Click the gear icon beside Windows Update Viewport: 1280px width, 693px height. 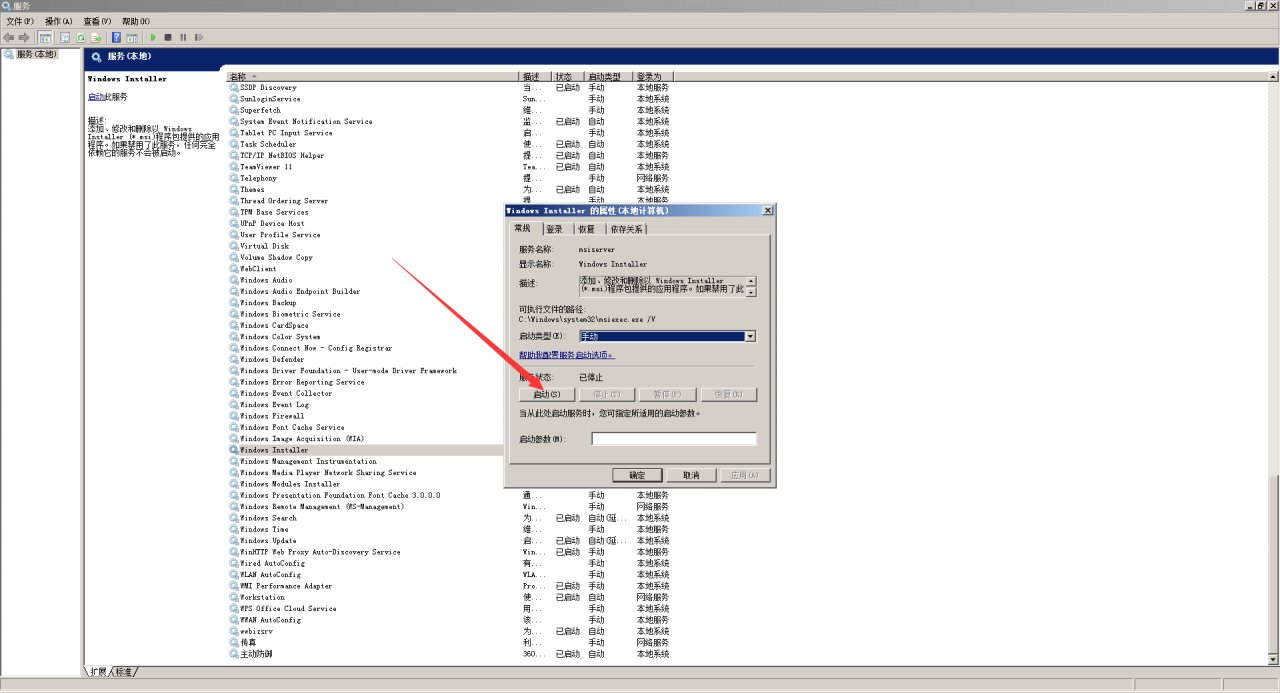pyautogui.click(x=234, y=540)
